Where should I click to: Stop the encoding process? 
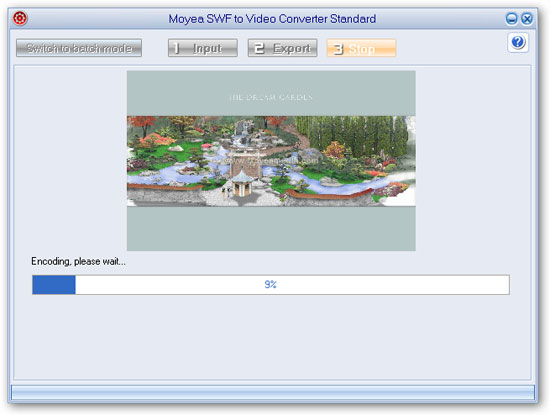coord(362,48)
